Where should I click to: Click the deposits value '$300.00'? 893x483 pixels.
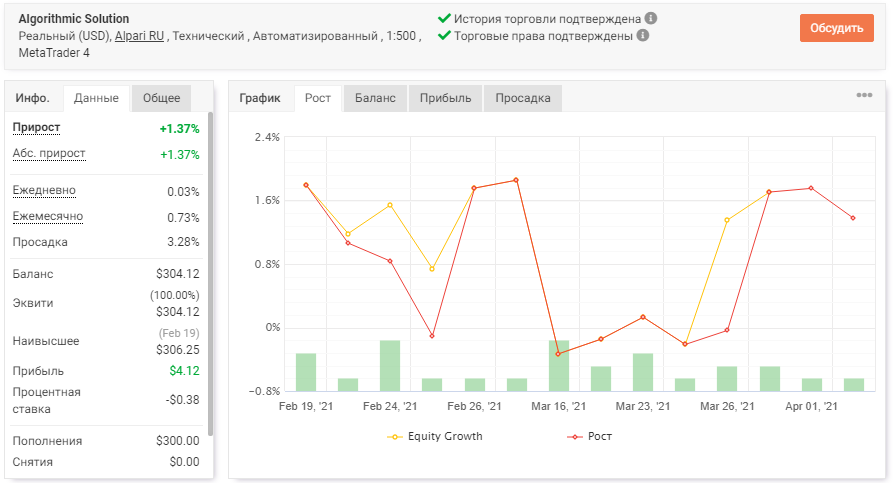[x=178, y=441]
